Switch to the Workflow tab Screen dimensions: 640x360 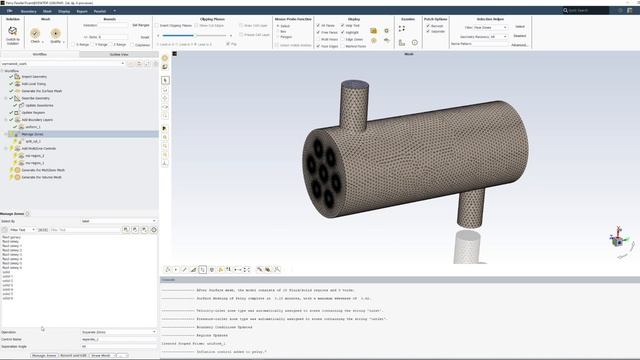click(x=40, y=54)
